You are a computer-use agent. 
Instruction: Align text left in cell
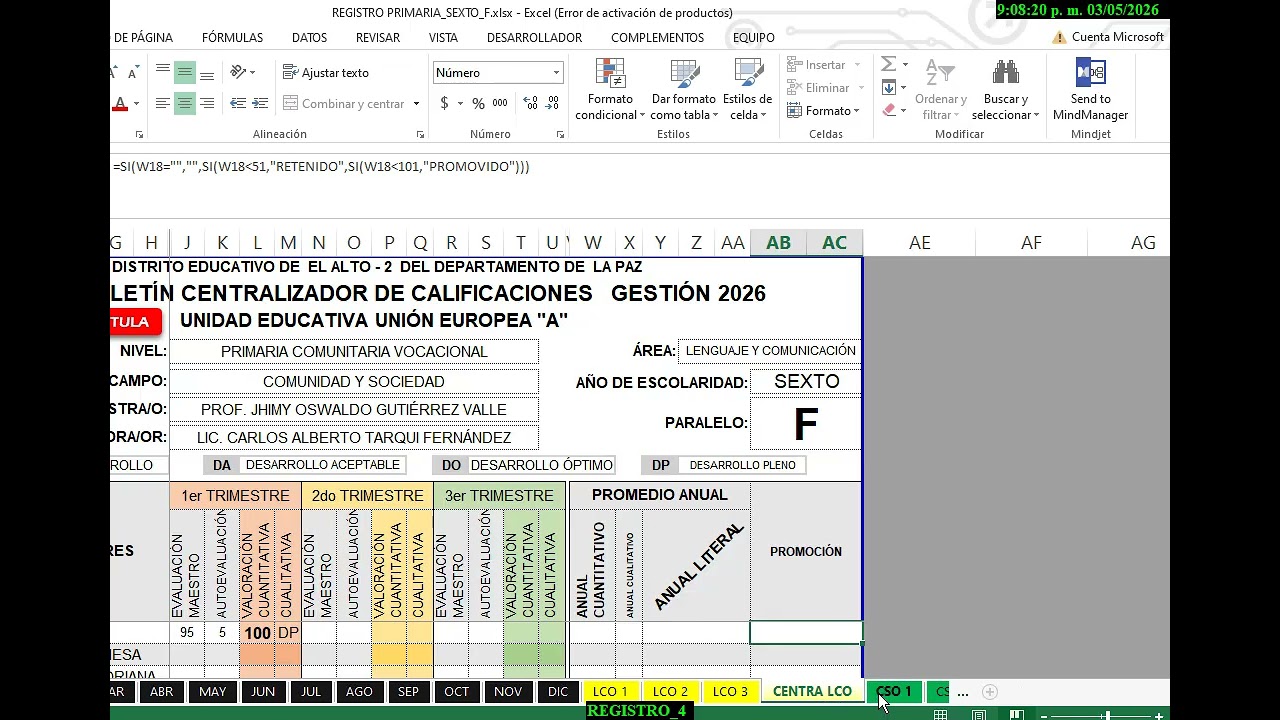(163, 103)
